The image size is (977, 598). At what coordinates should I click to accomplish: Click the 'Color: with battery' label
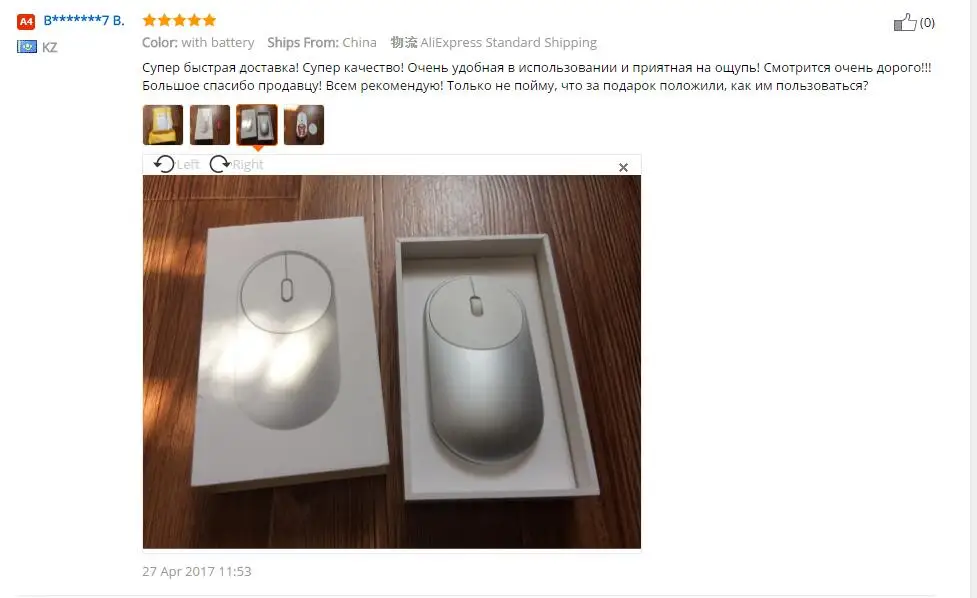[198, 42]
